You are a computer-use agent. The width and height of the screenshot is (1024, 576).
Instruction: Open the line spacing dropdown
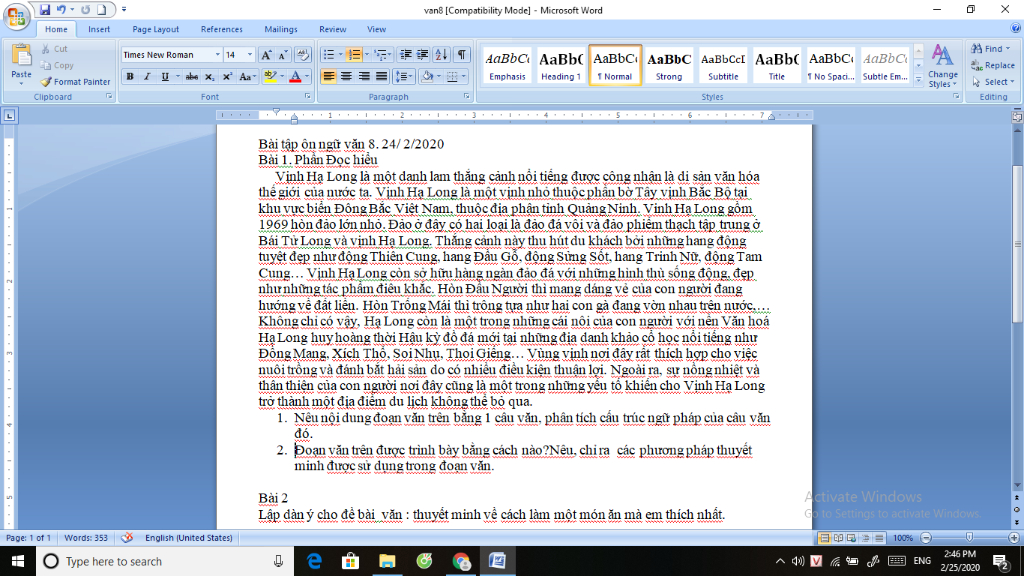[404, 76]
